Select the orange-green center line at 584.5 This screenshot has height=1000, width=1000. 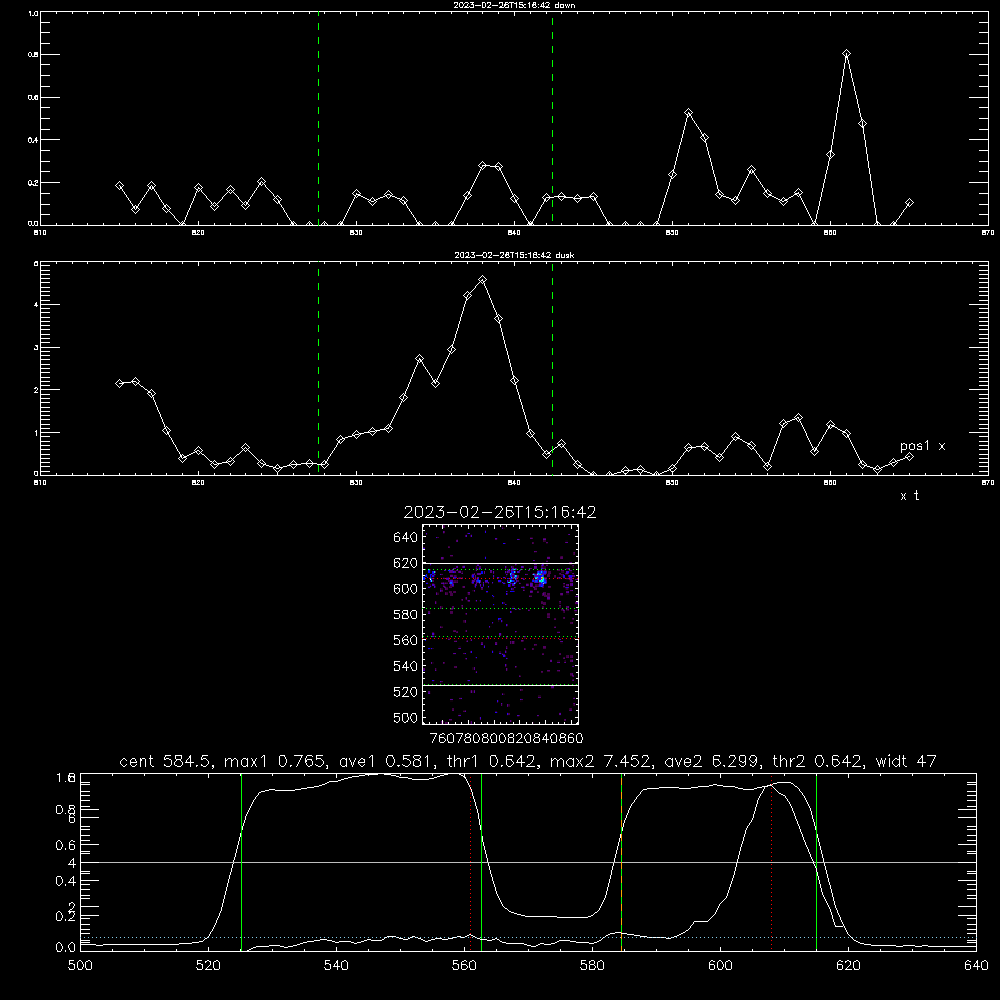(x=621, y=862)
